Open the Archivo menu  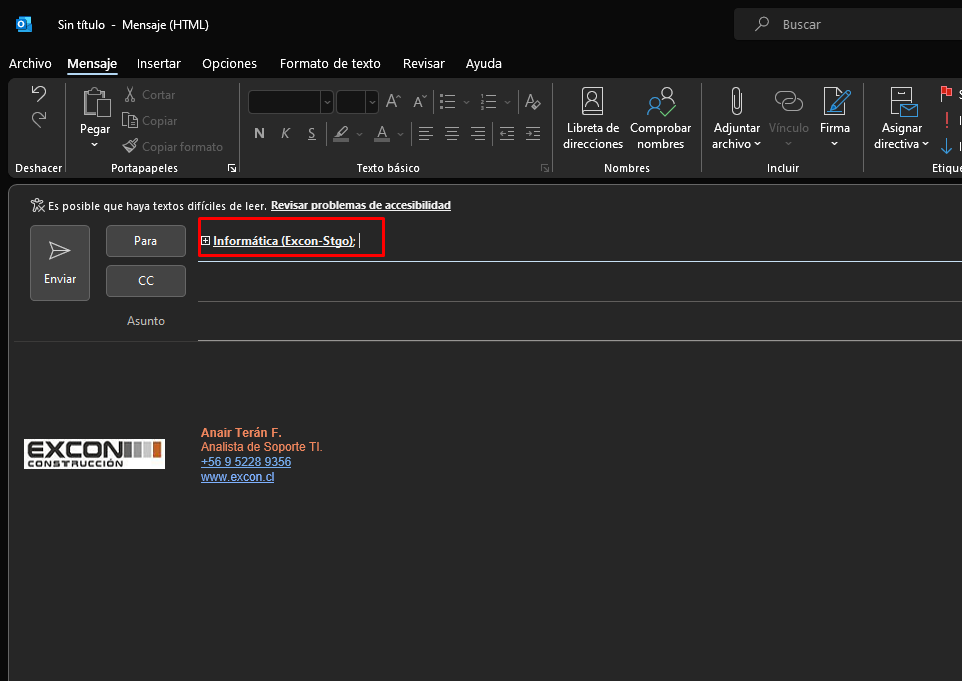(x=30, y=64)
